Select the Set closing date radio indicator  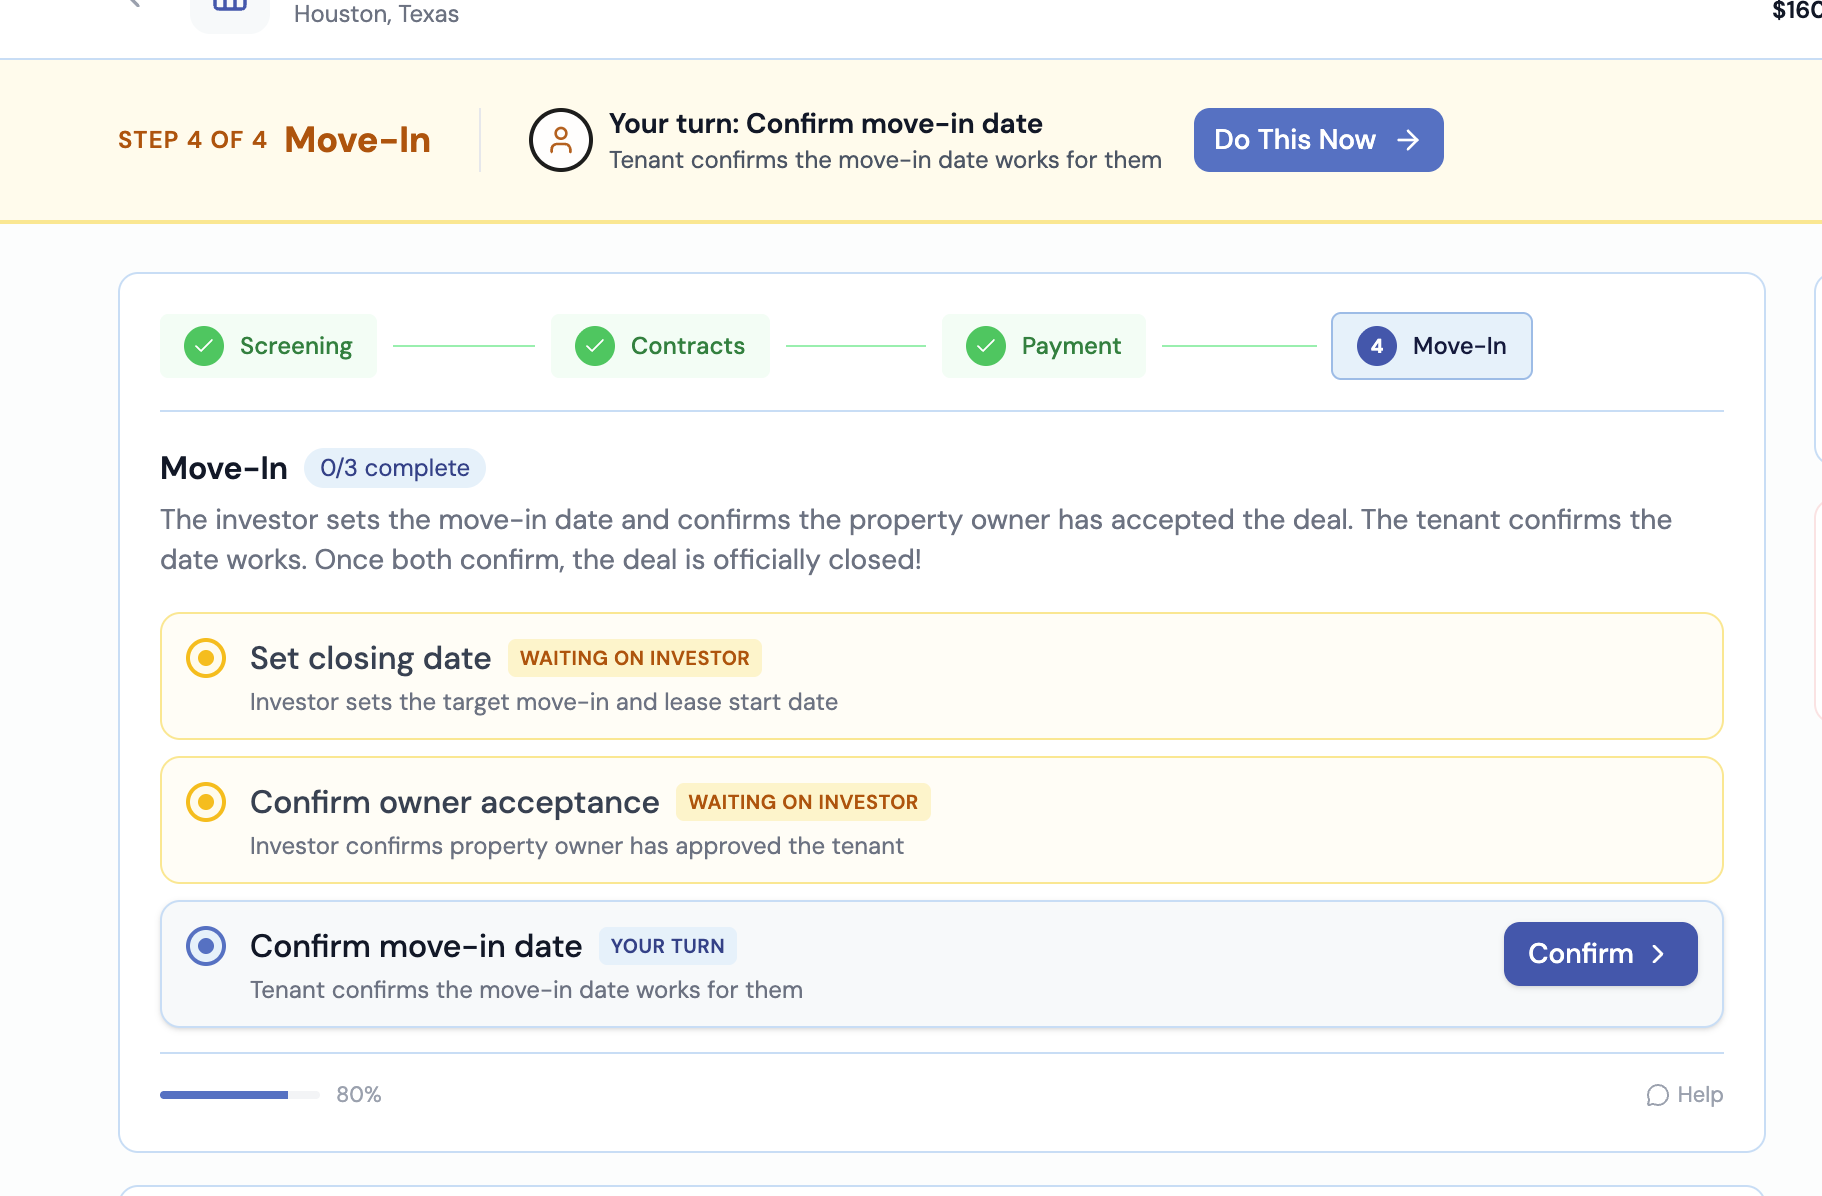click(x=206, y=658)
